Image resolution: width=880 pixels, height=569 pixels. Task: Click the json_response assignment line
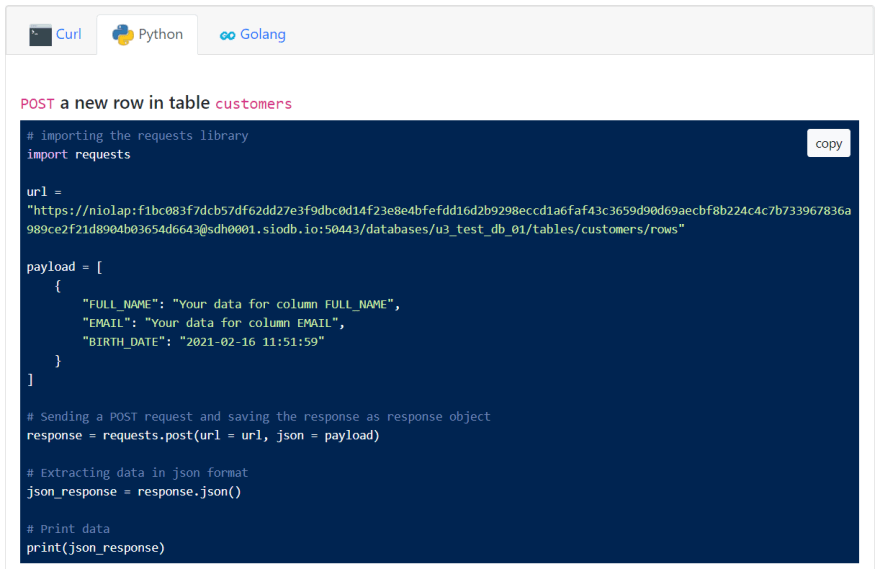[x=134, y=492]
